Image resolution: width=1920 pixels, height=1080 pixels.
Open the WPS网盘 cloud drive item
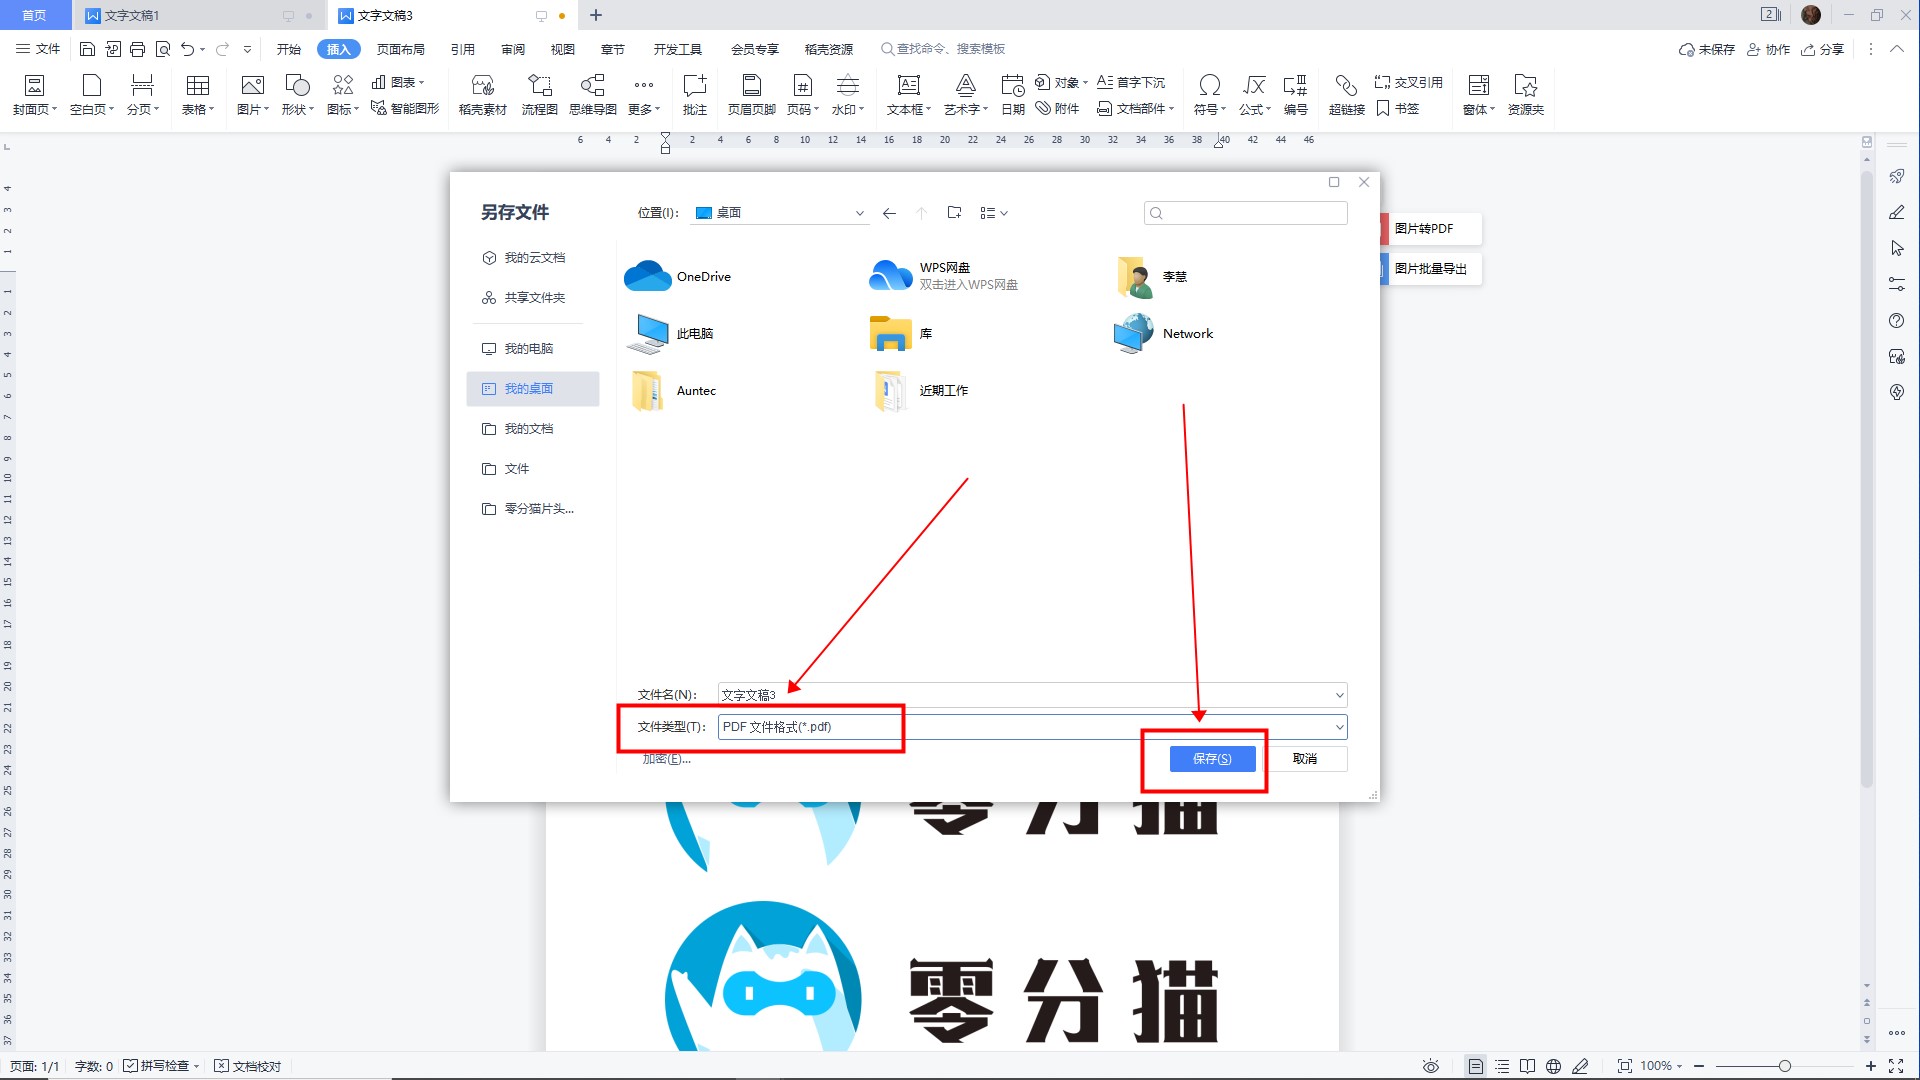point(943,276)
